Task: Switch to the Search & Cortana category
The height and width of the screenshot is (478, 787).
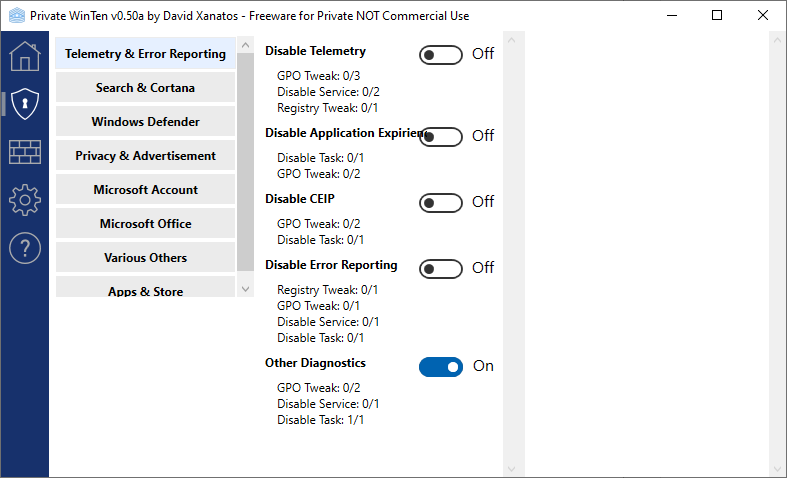Action: (x=146, y=88)
